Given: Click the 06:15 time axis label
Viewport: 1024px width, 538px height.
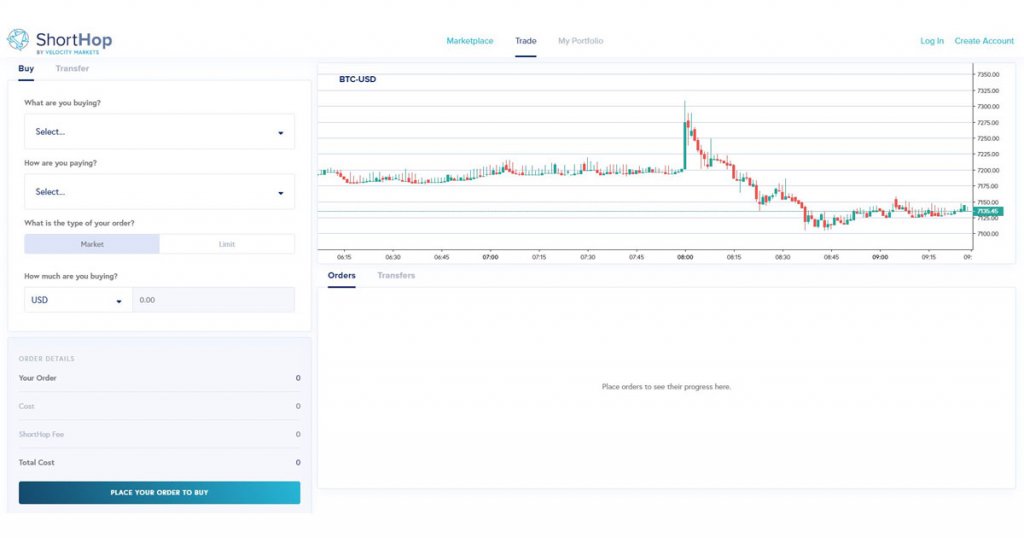Looking at the screenshot, I should 344,257.
